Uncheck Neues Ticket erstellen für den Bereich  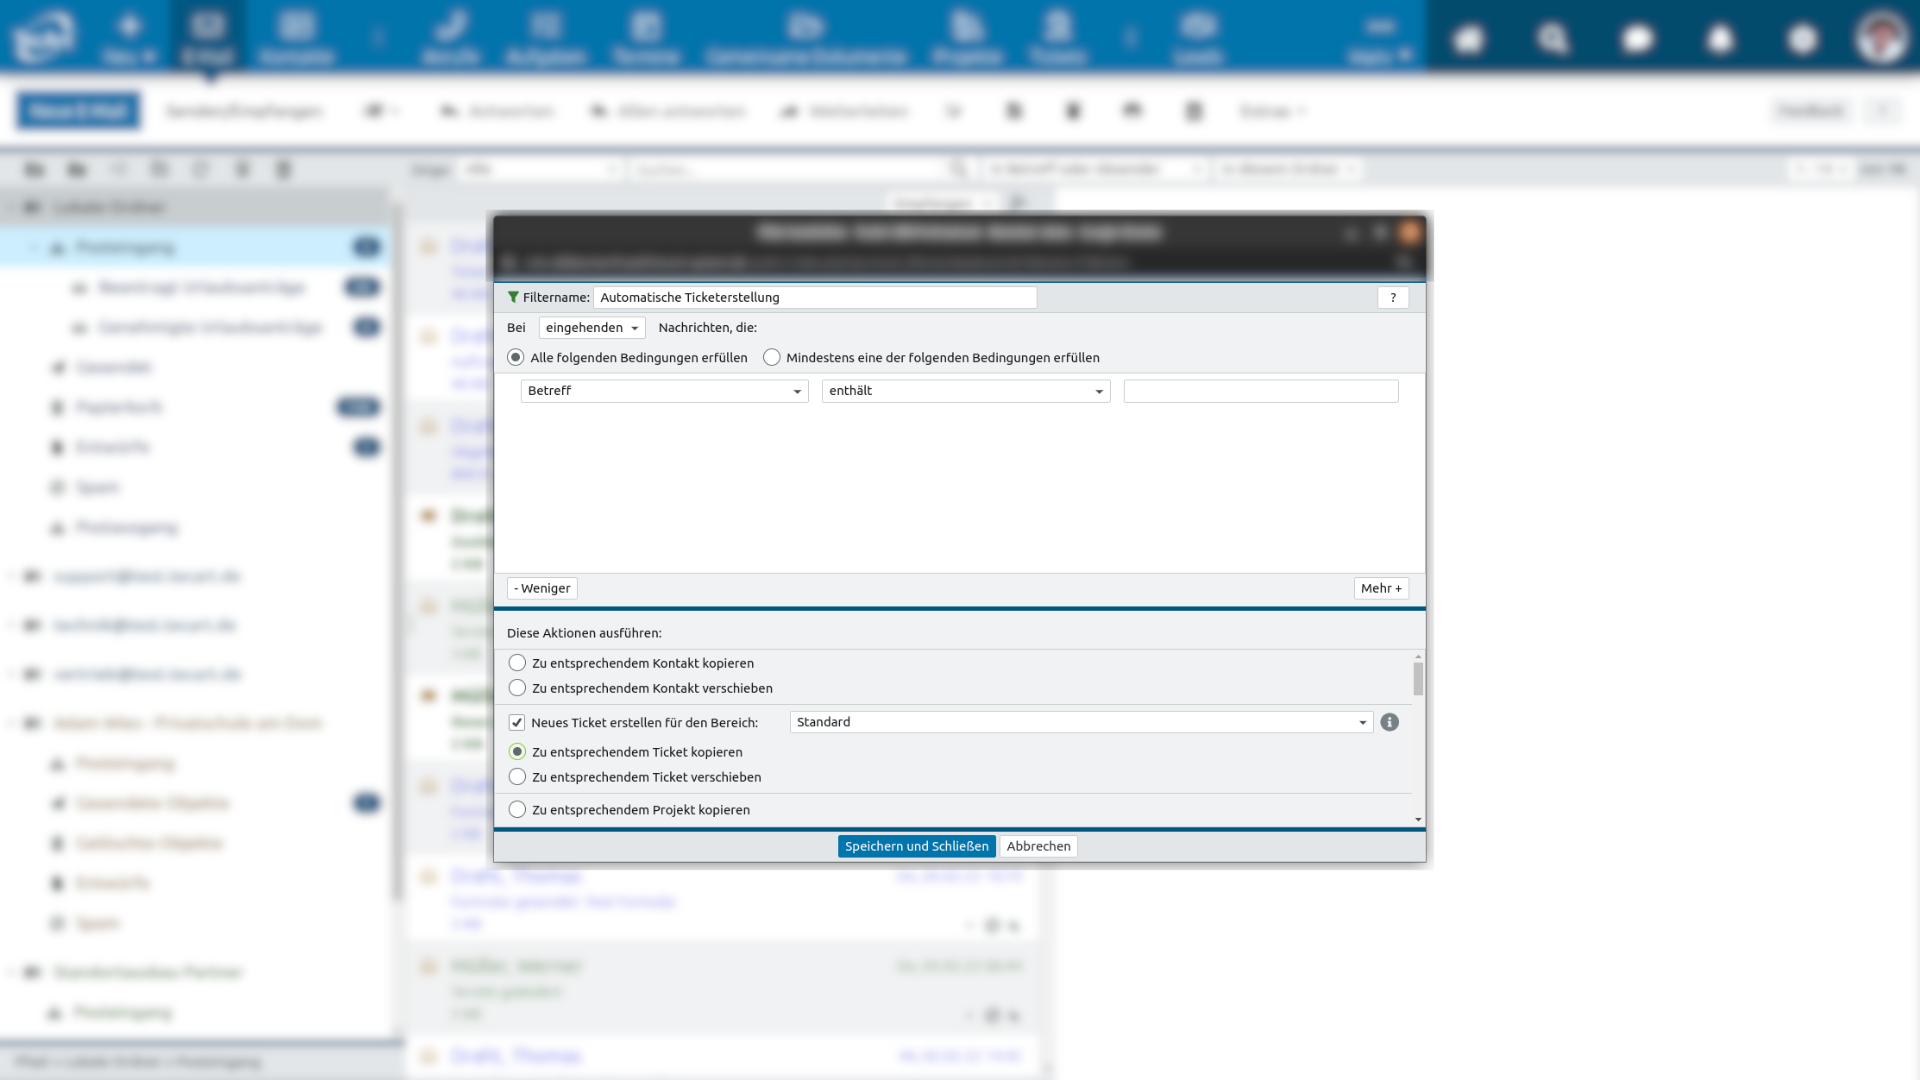(517, 722)
